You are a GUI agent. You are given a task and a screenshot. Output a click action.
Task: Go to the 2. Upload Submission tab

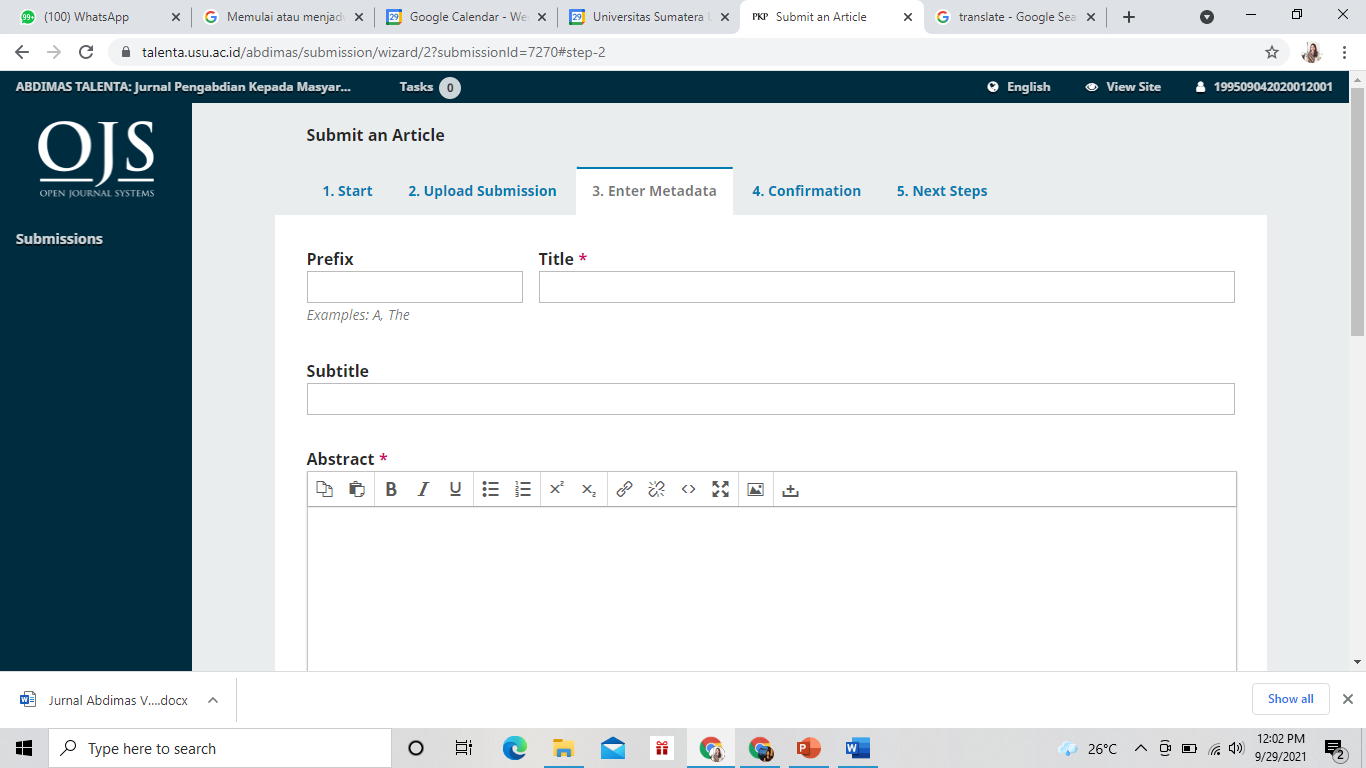point(482,191)
